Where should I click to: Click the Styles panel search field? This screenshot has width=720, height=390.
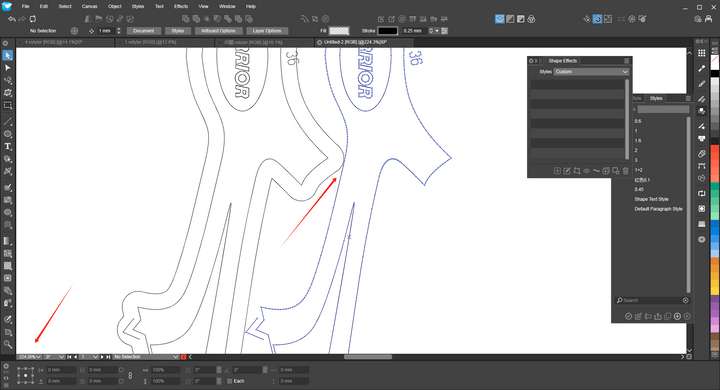click(652, 300)
